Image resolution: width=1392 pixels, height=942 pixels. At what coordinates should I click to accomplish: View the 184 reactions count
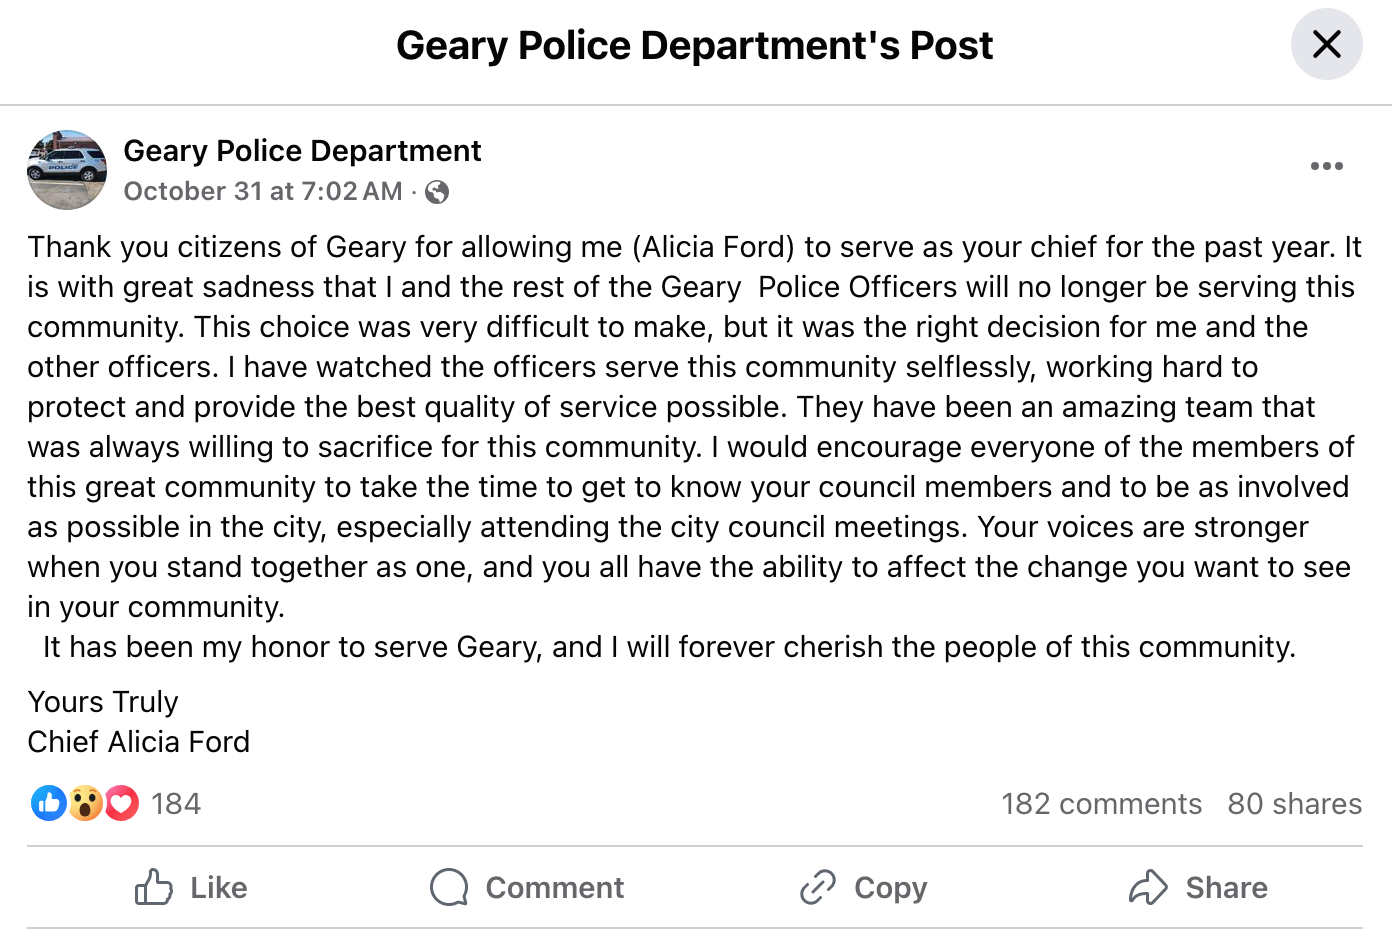click(x=176, y=804)
